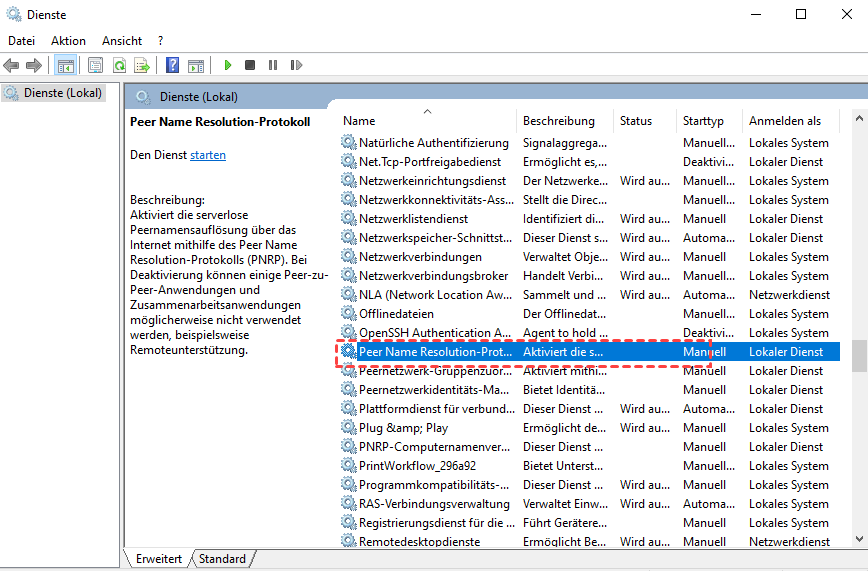
Task: Switch to the Standard tab
Action: pos(223,559)
